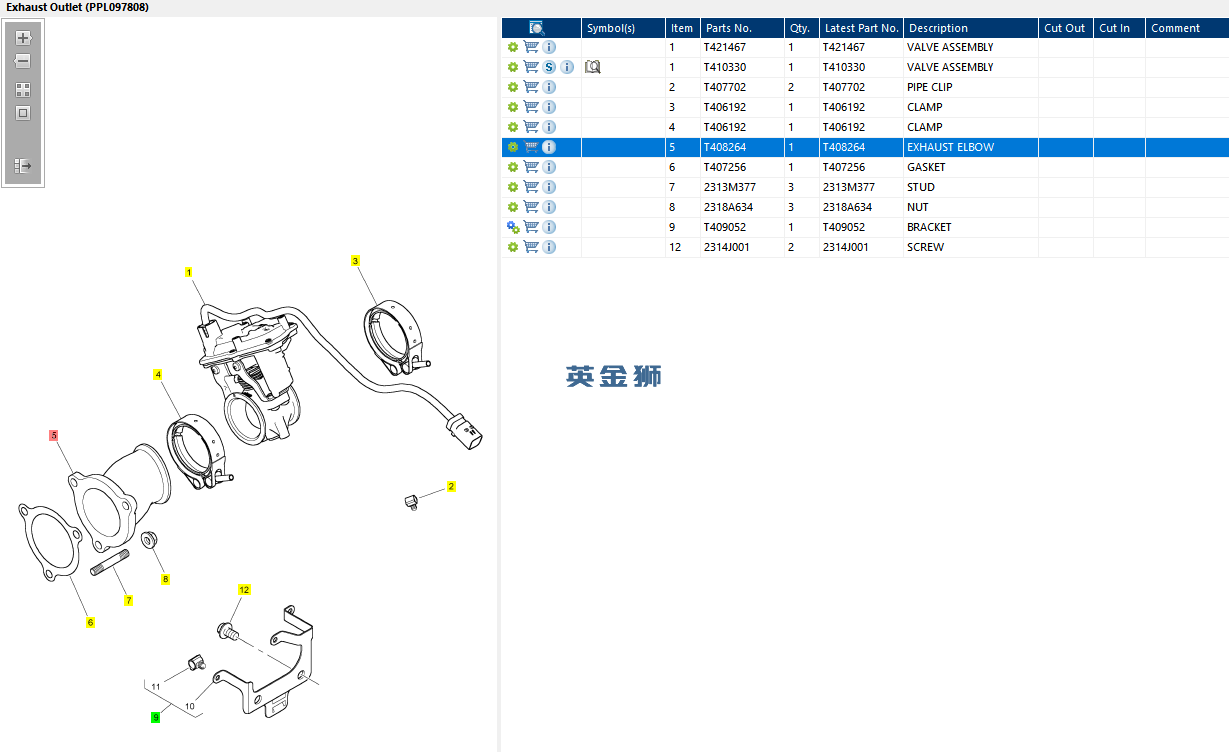Select callout 4 on the diagram

tap(158, 374)
